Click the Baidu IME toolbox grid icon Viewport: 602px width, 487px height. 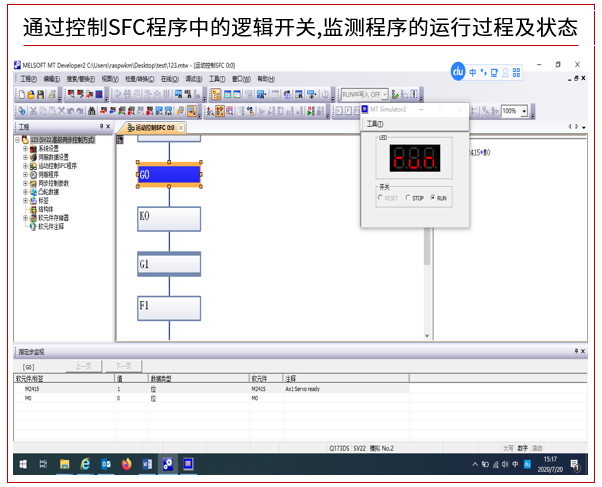[516, 72]
